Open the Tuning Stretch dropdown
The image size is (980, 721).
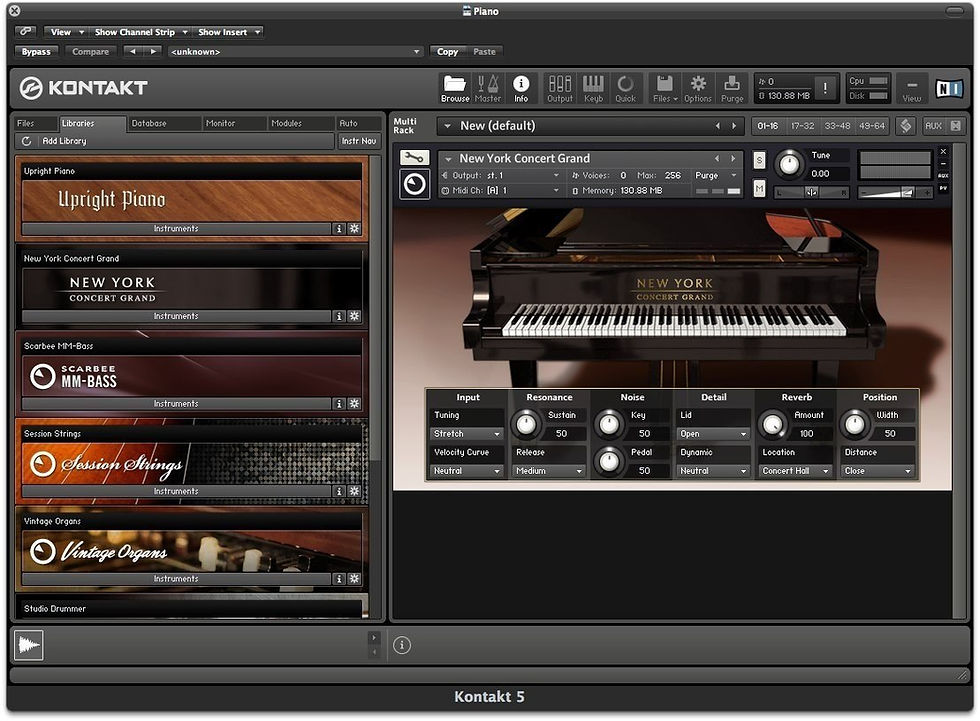tap(467, 434)
